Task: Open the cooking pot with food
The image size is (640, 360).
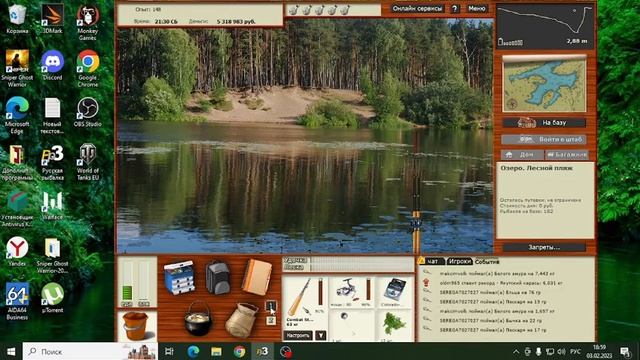Action: coord(198,318)
